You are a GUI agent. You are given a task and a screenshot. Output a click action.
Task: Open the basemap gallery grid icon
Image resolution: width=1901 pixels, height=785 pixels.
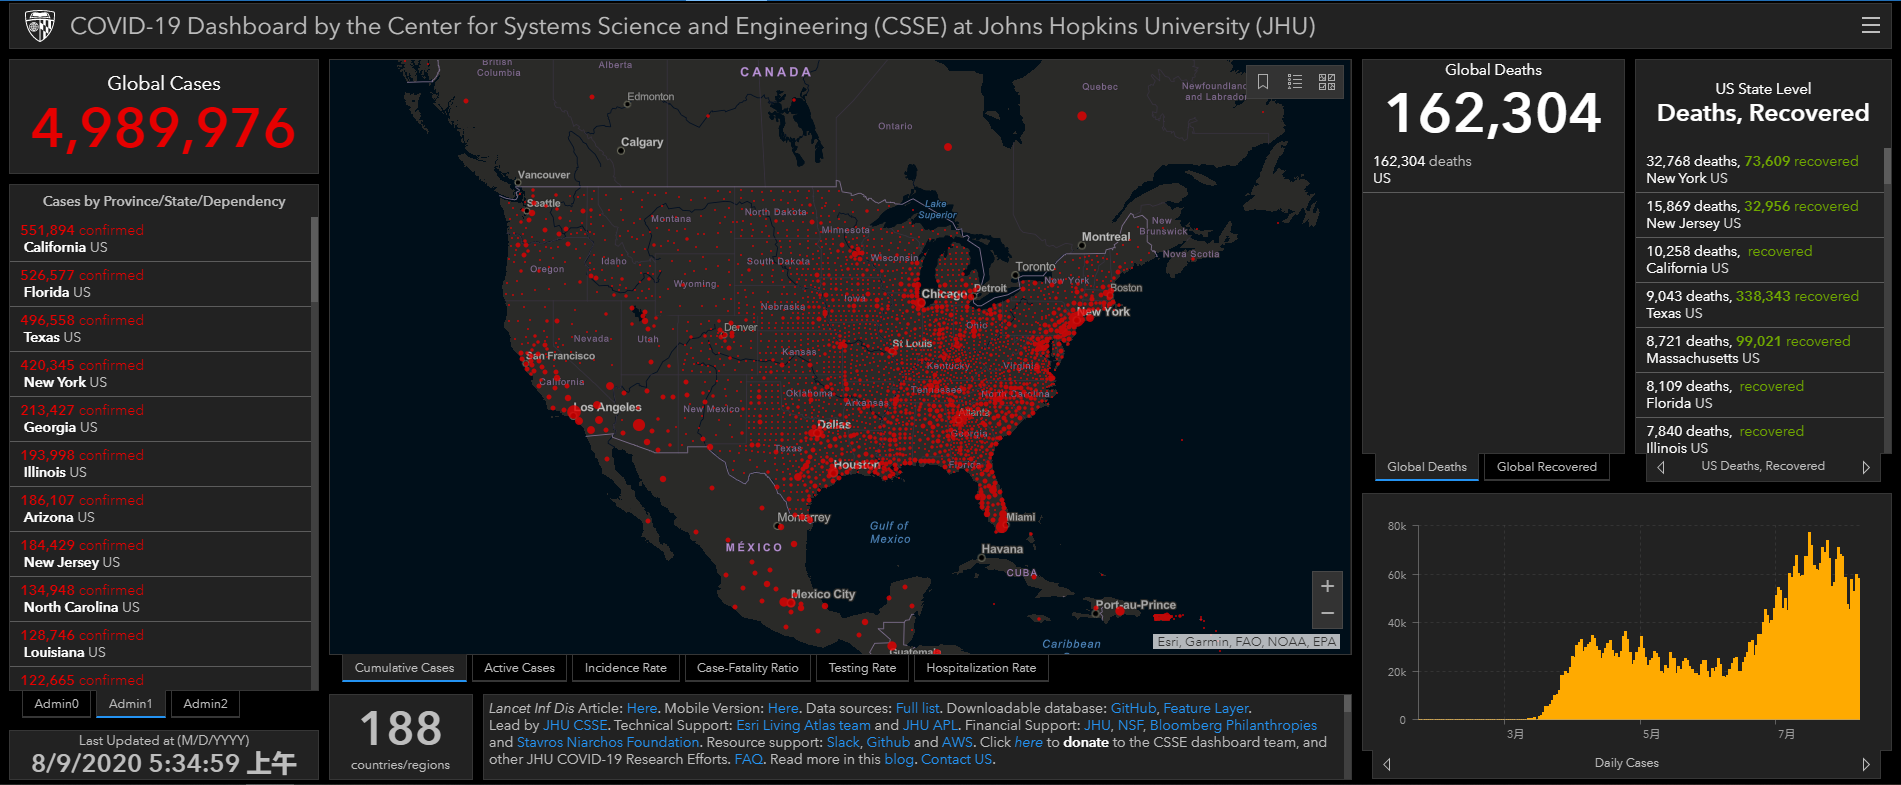[x=1327, y=82]
